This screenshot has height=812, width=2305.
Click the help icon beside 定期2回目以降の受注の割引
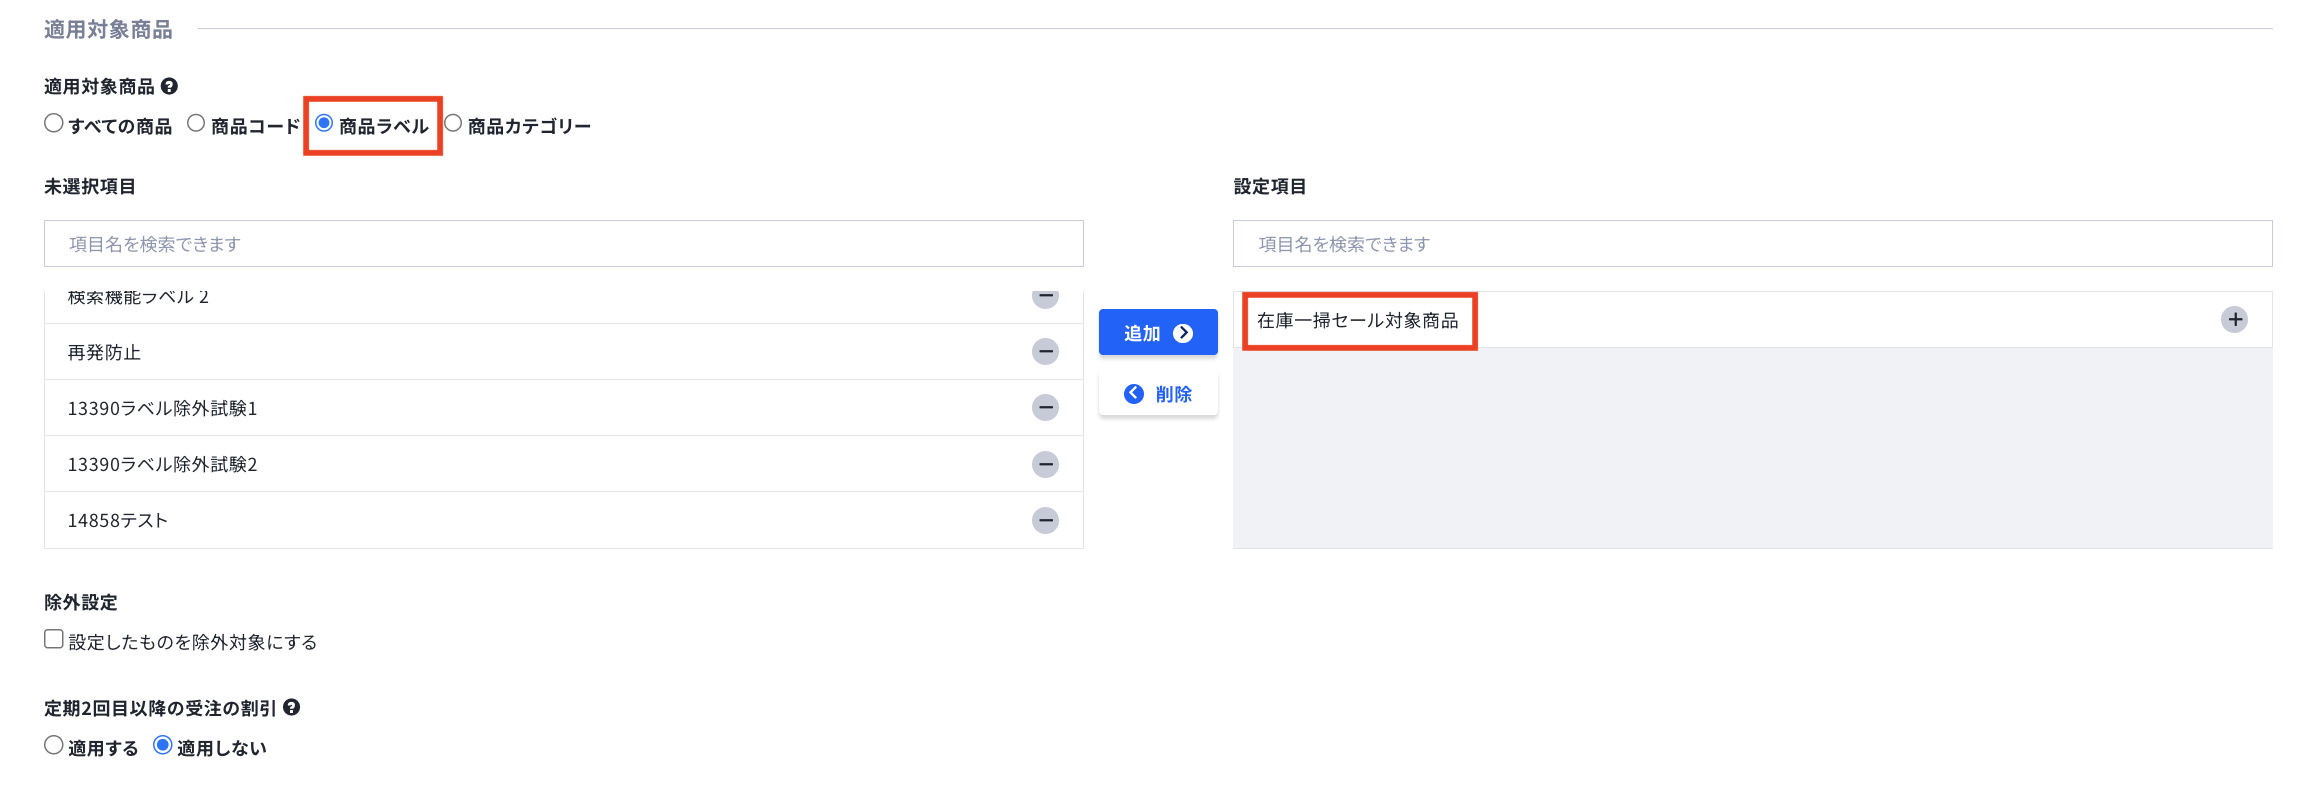tap(292, 708)
